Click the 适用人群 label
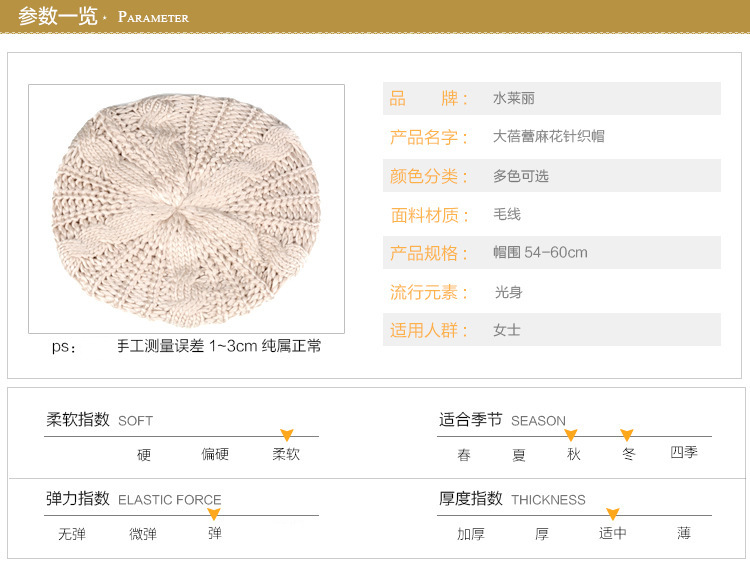The width and height of the screenshot is (750, 567). click(429, 330)
